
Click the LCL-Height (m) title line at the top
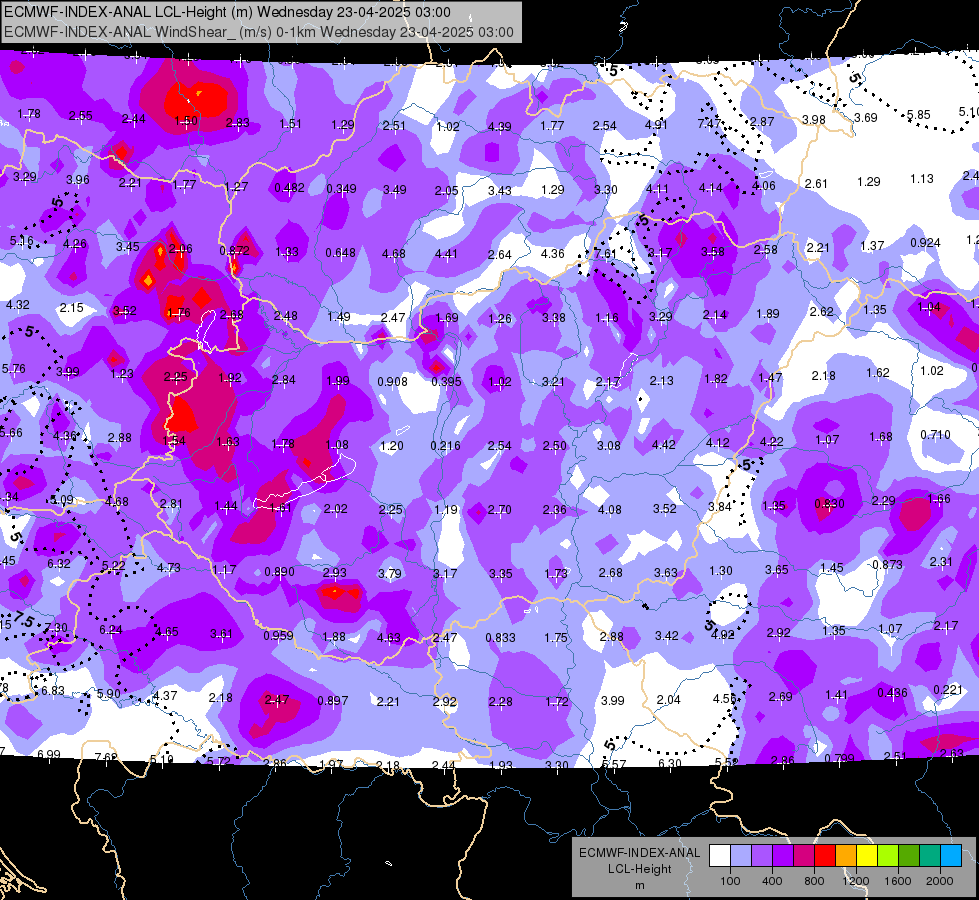point(227,12)
